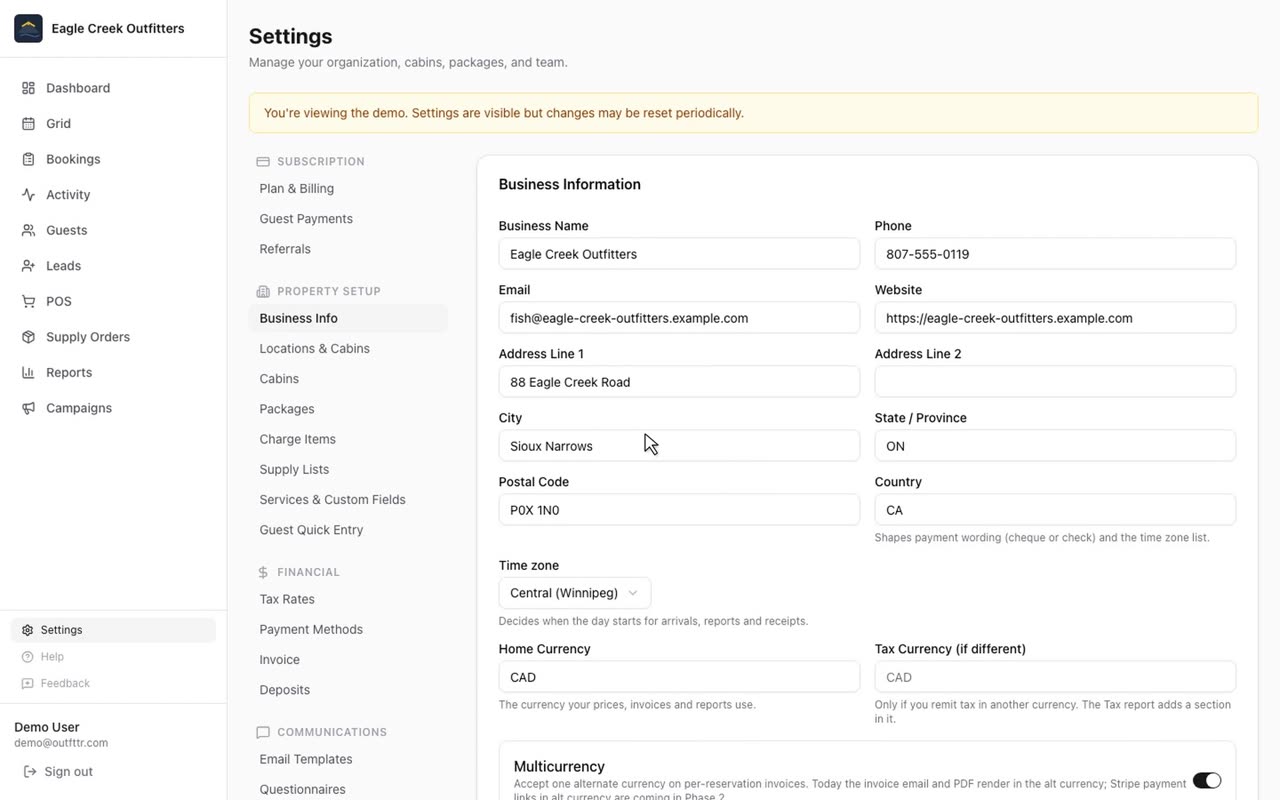Click the Grid calendar icon in sidebar
Screen dimensions: 1280x800
[x=28, y=124]
